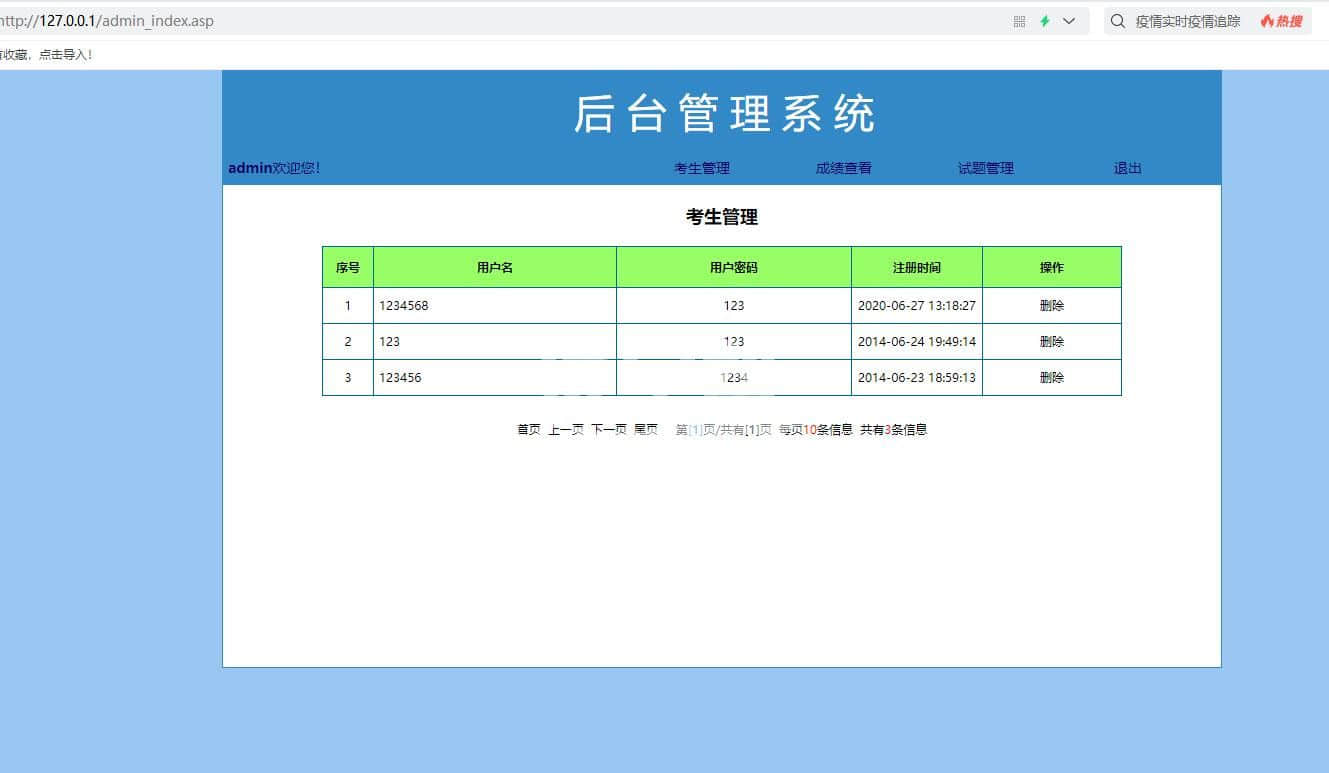
Task: Go to first page via 首页
Action: click(528, 430)
